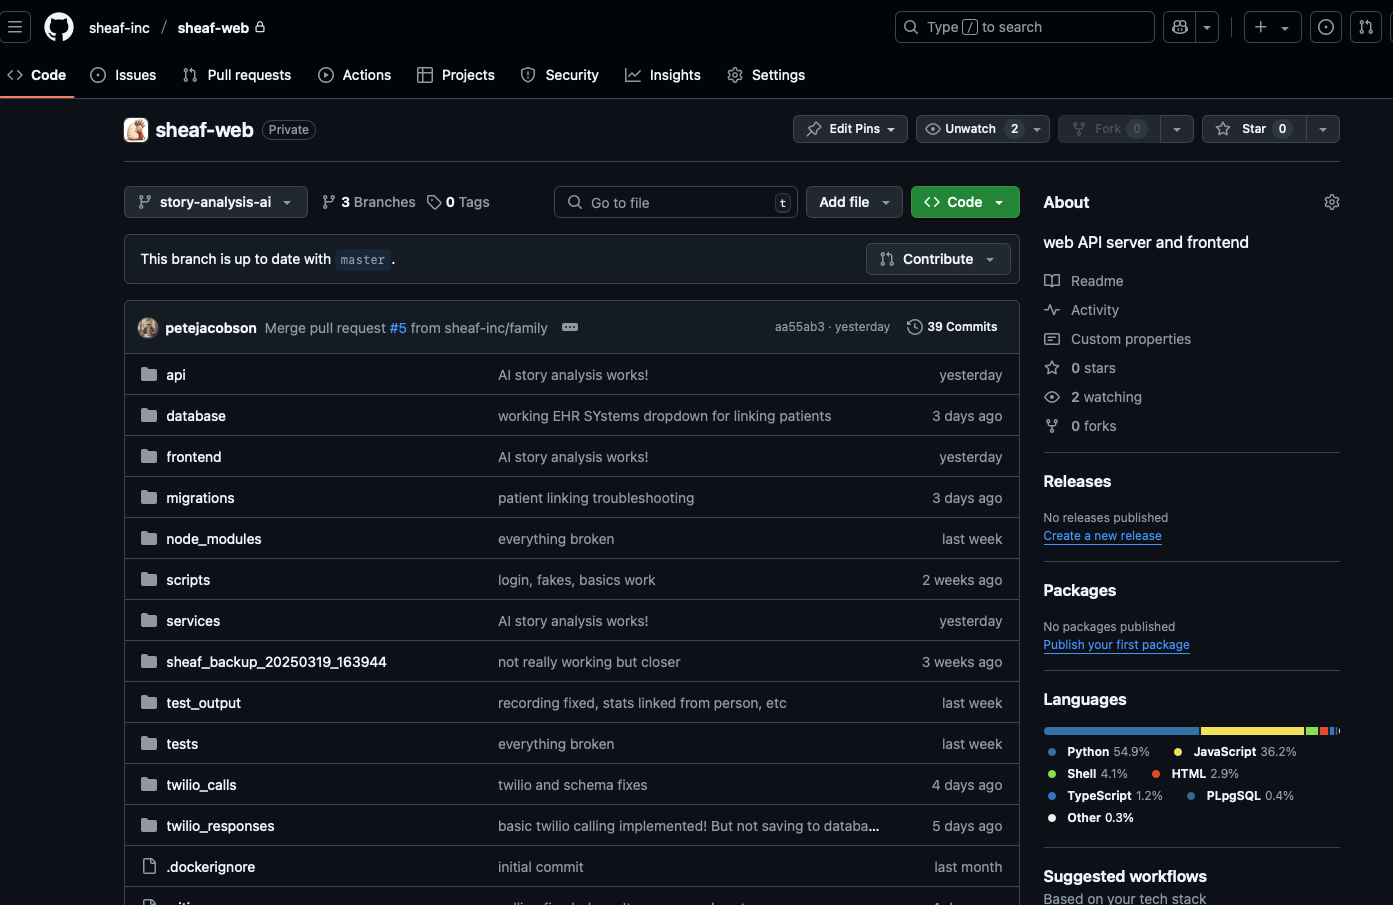Image resolution: width=1393 pixels, height=905 pixels.
Task: Expand the green Code dropdown
Action: tap(964, 202)
